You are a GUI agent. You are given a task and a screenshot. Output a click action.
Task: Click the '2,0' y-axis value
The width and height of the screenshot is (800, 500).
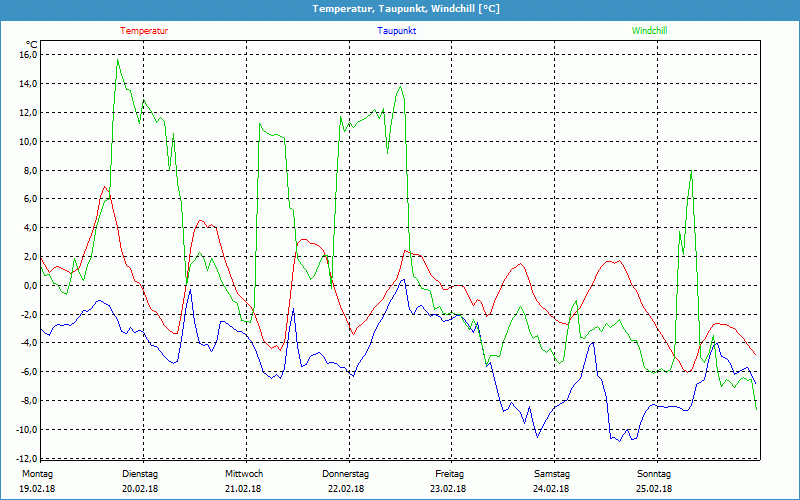click(x=30, y=257)
